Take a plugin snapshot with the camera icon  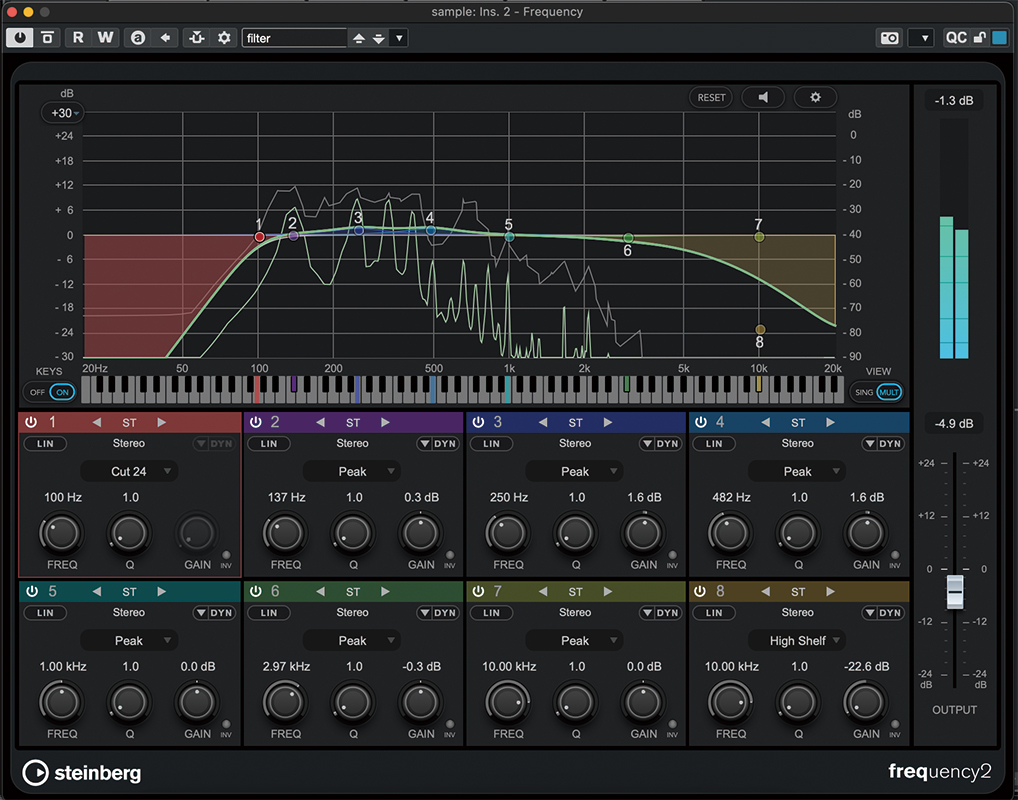[x=889, y=38]
